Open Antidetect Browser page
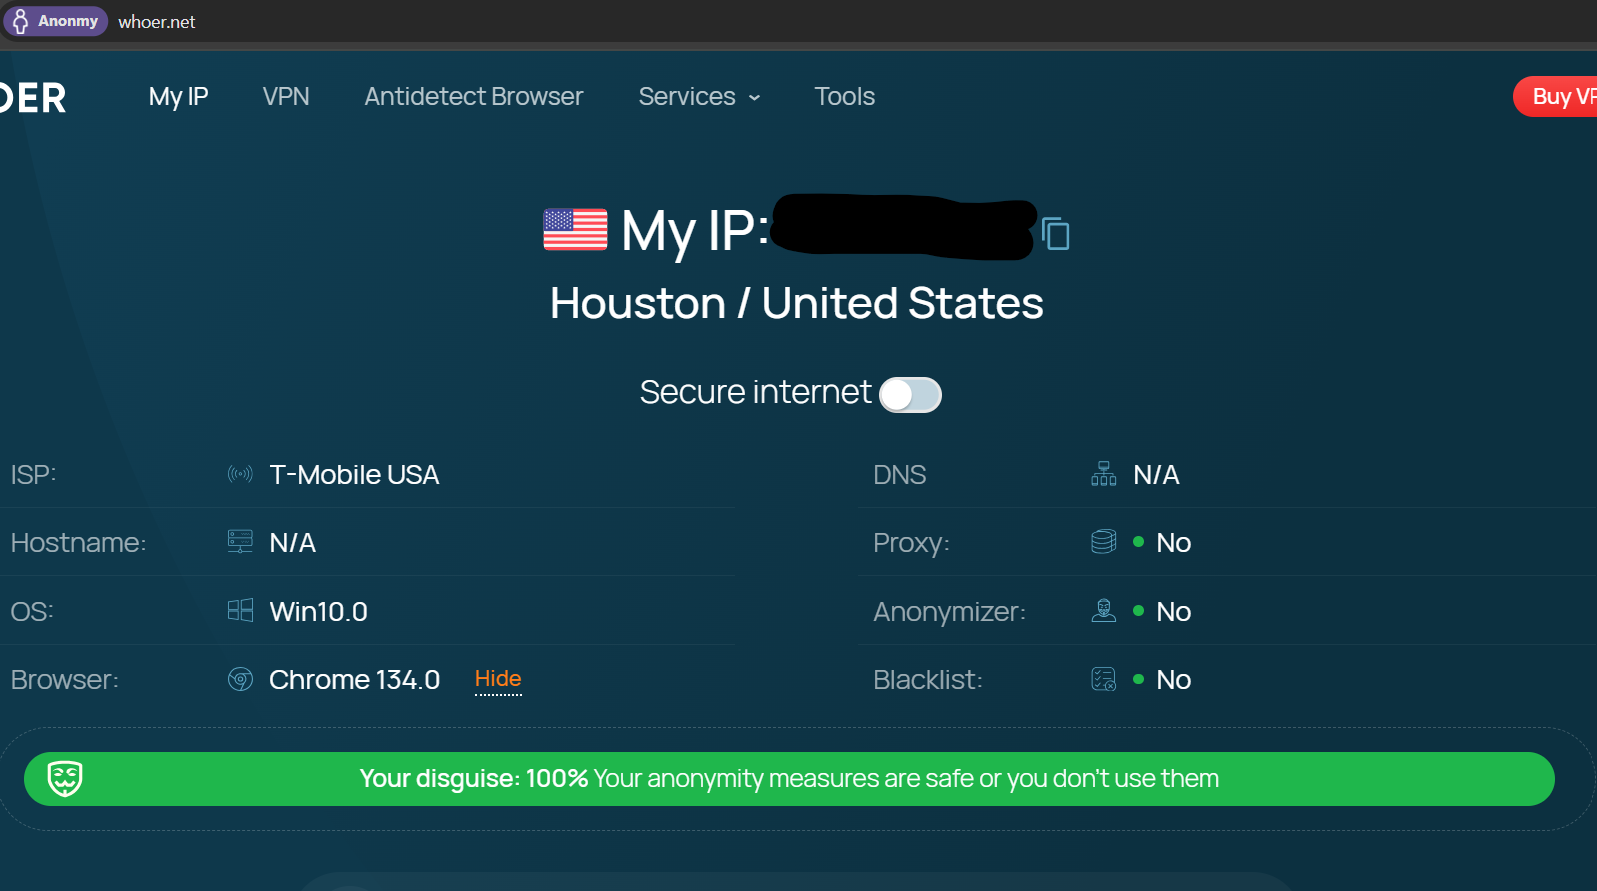The width and height of the screenshot is (1597, 891). 473,97
